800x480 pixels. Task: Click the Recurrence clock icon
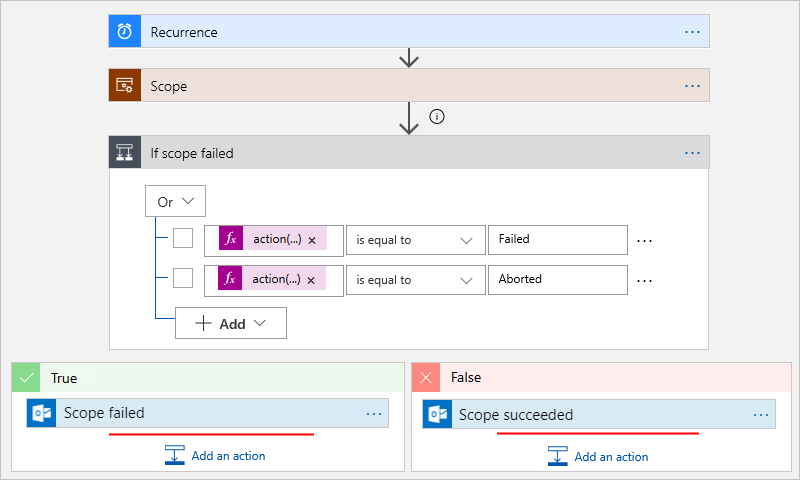pyautogui.click(x=125, y=32)
